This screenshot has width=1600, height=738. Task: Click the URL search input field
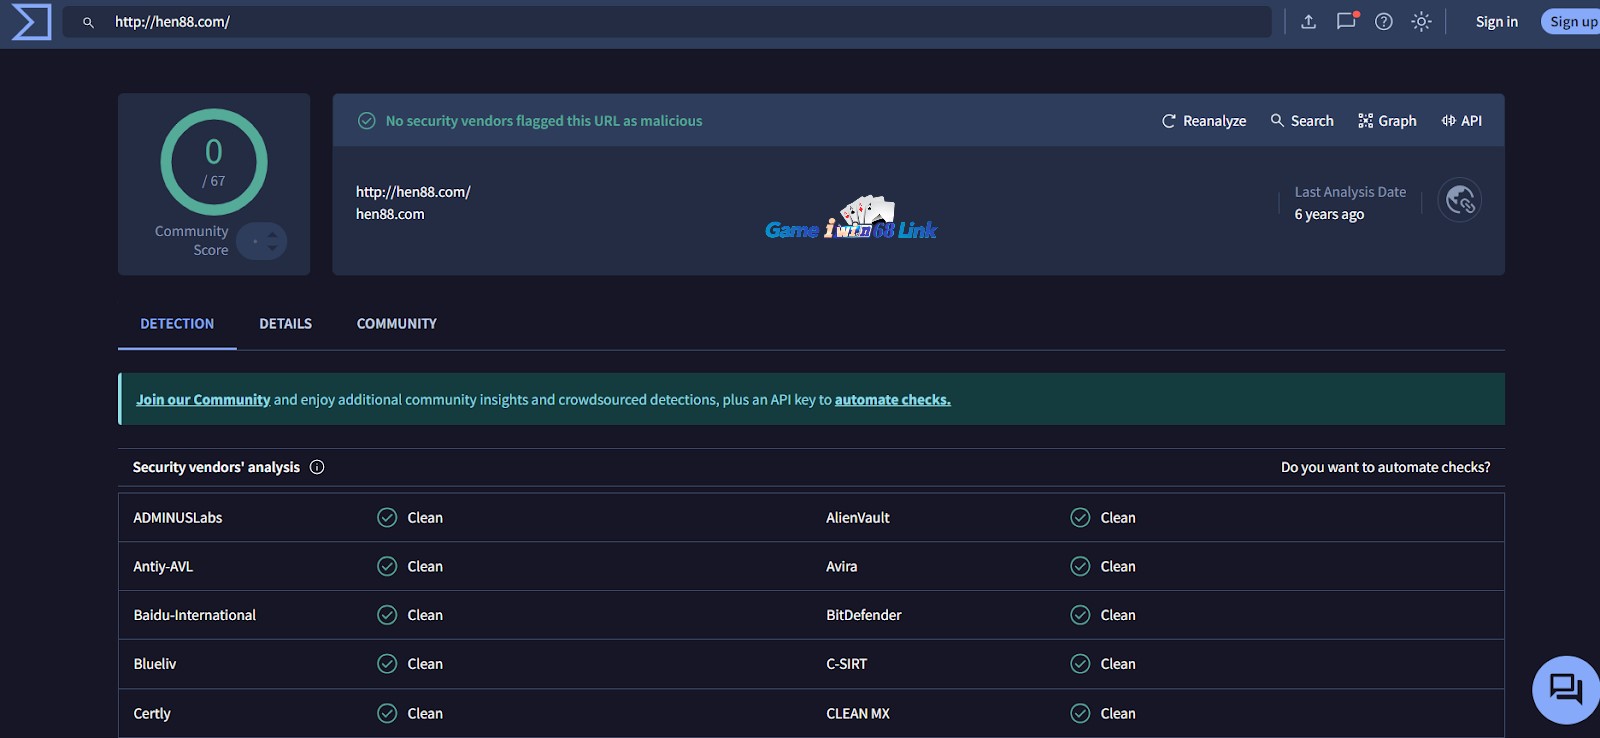coord(667,22)
